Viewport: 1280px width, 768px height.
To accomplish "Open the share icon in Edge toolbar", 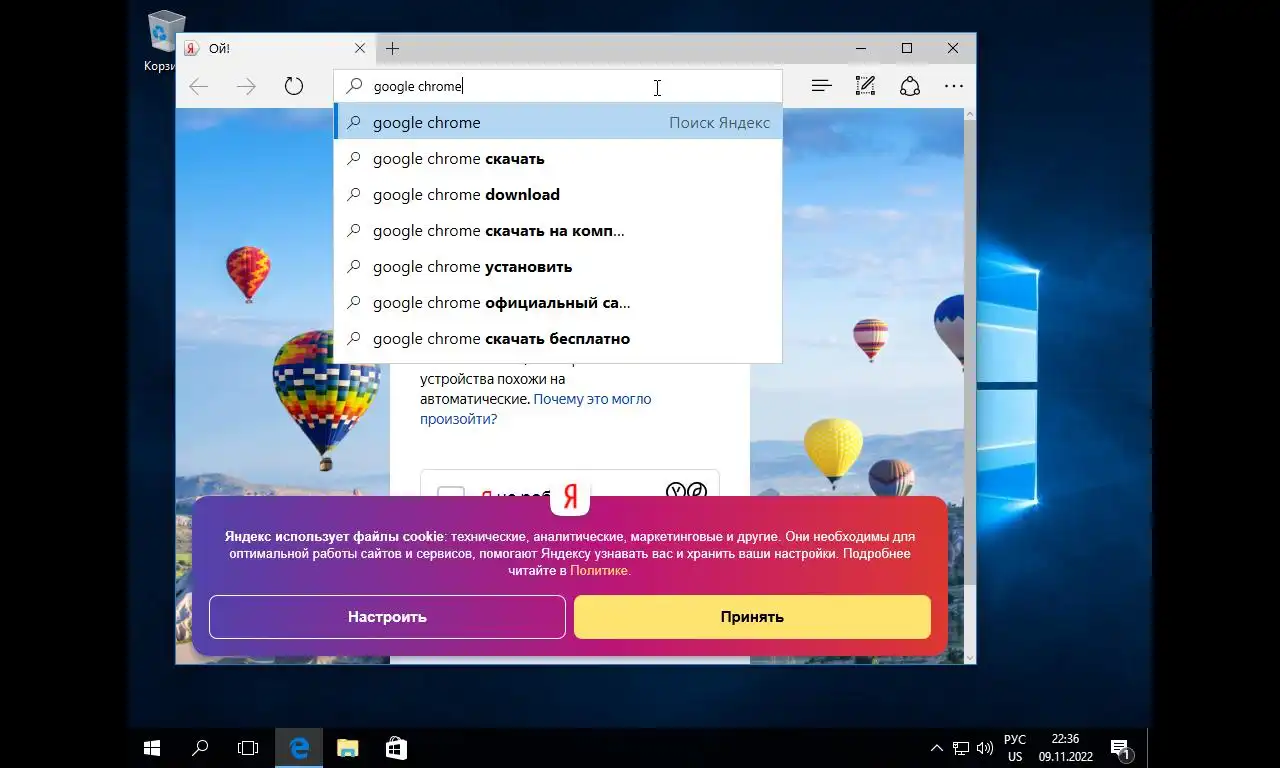I will point(910,86).
